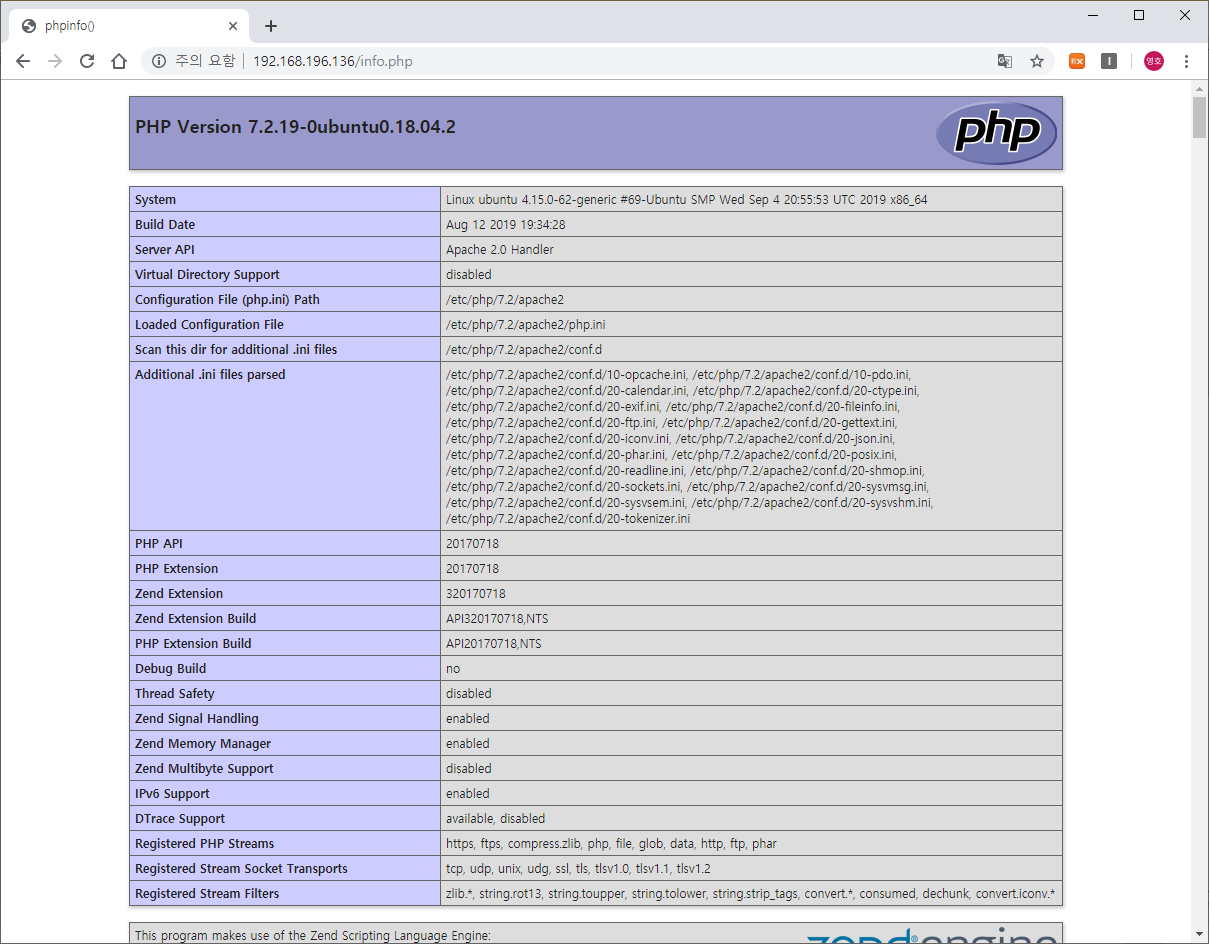Click the Zend Memory Manager label
This screenshot has height=944, width=1209.
(203, 744)
